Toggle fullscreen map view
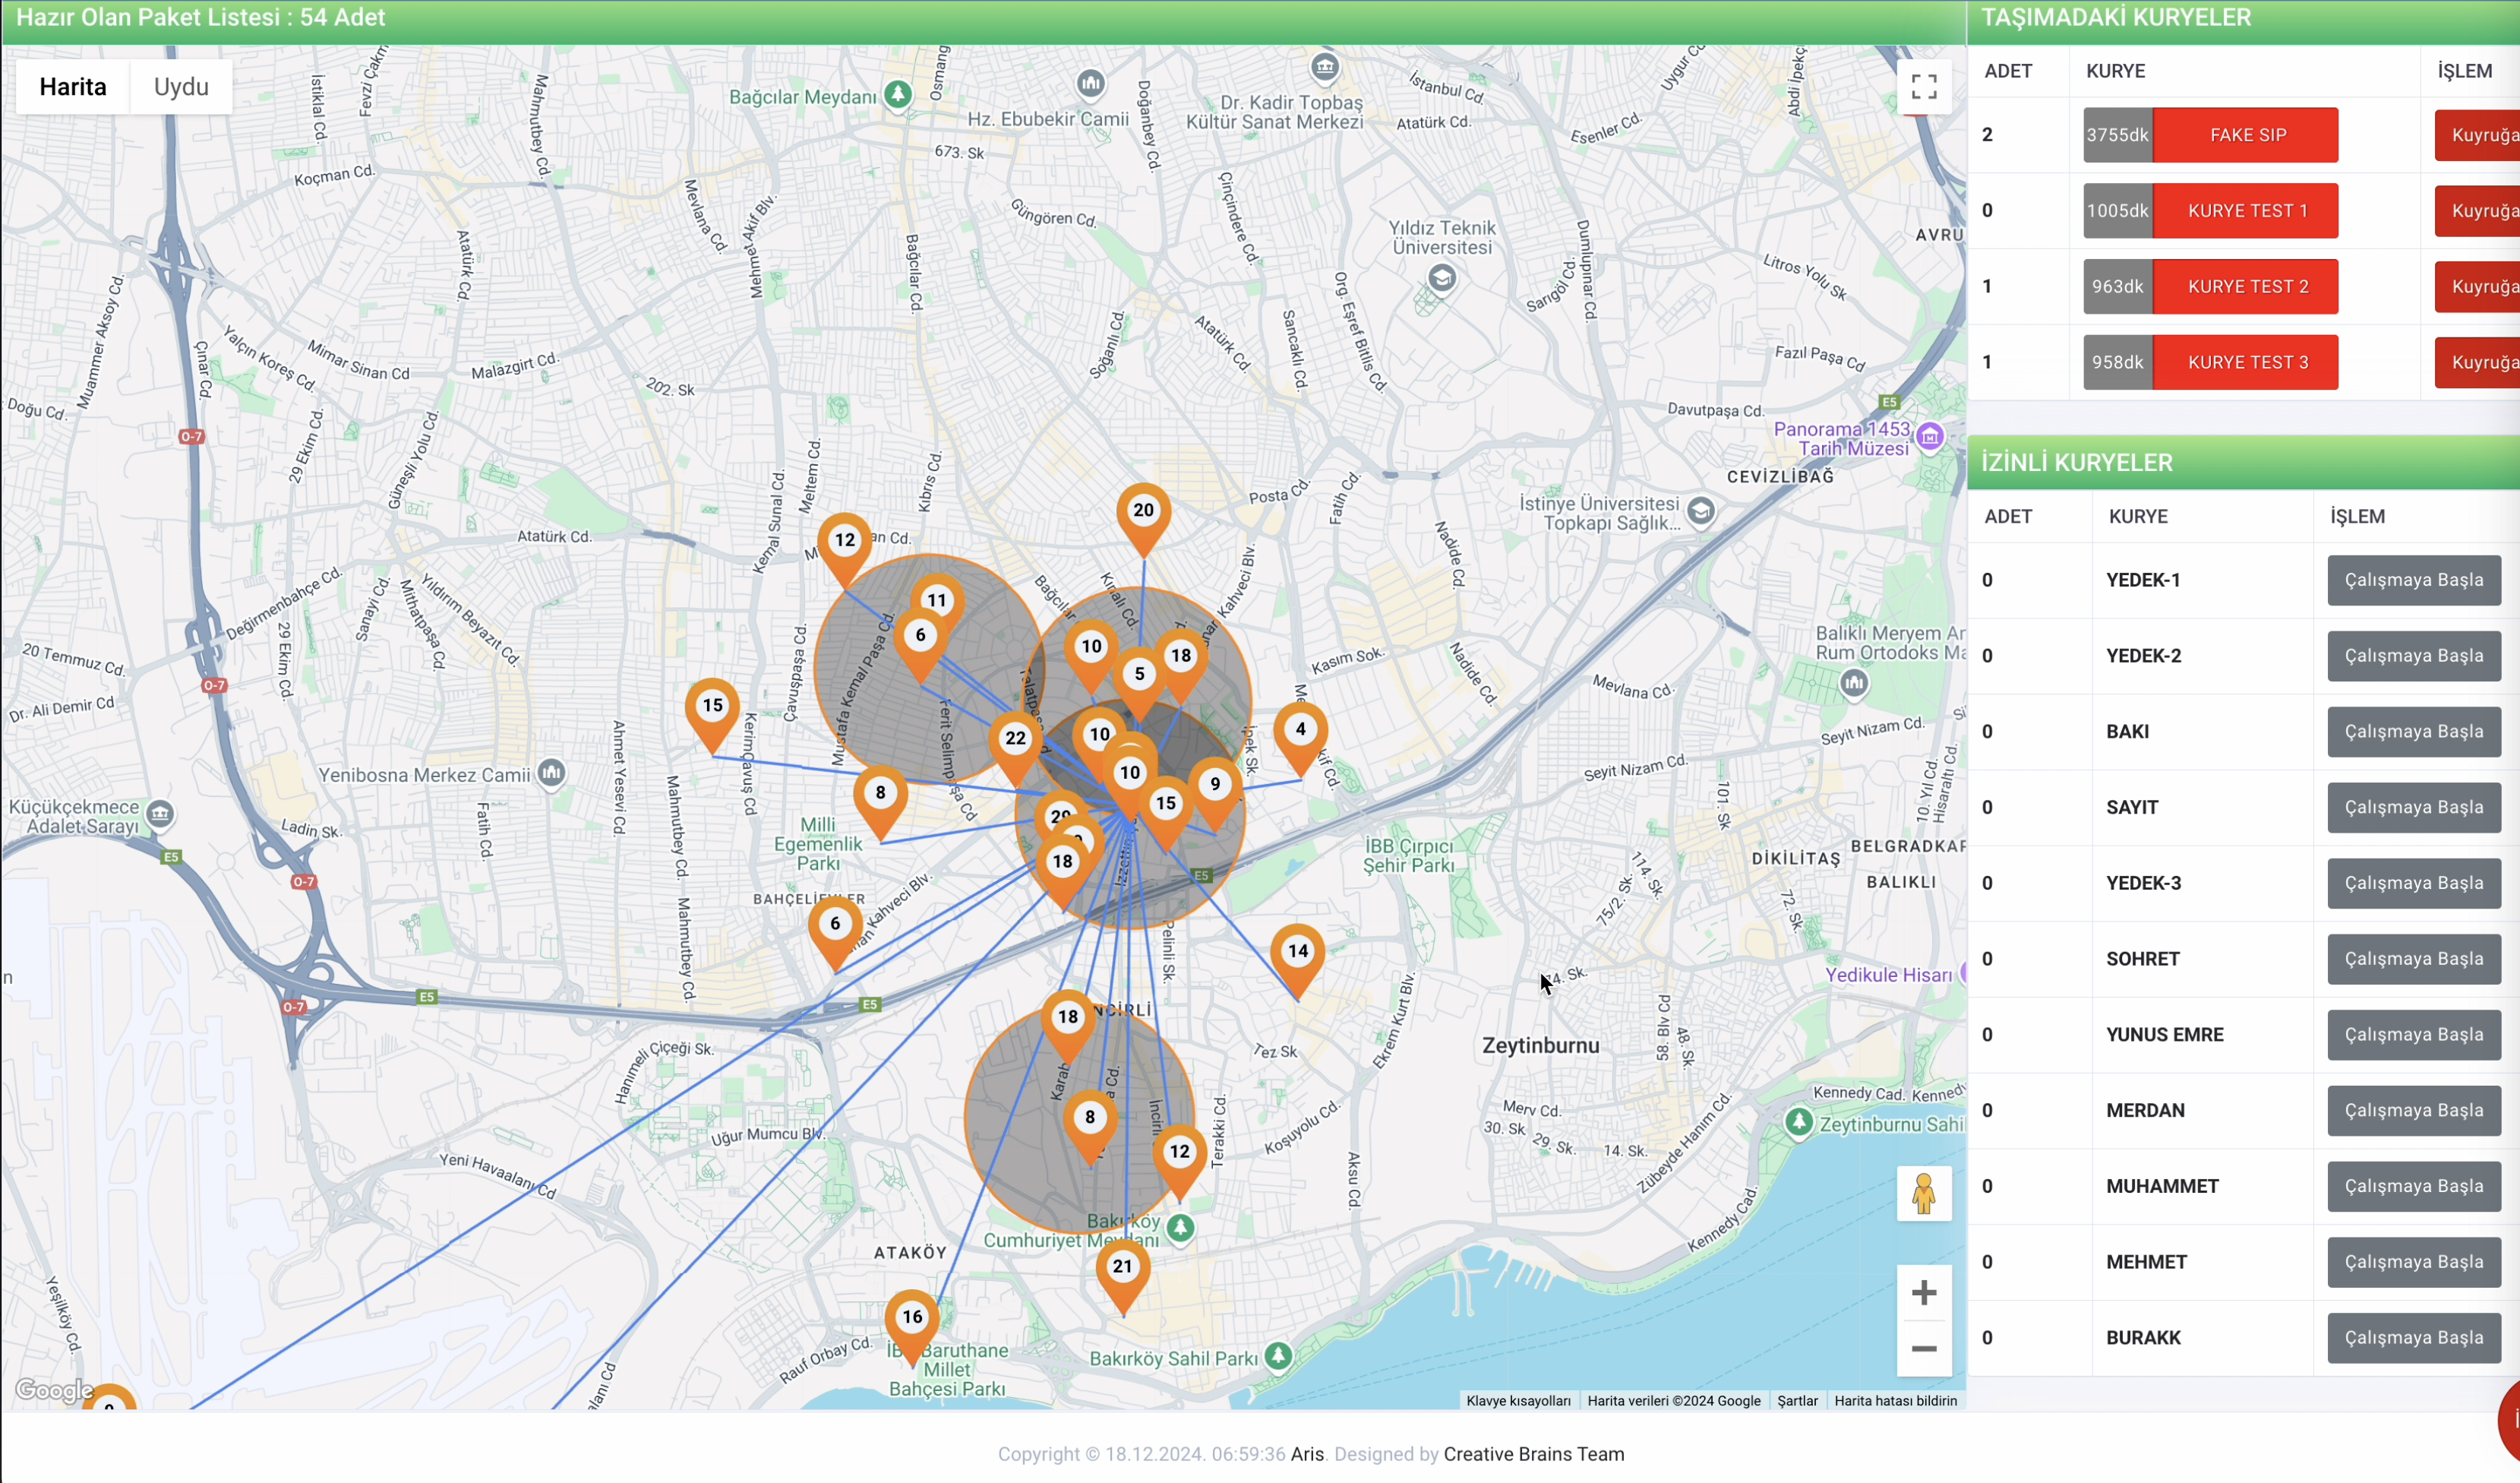 pos(1923,87)
